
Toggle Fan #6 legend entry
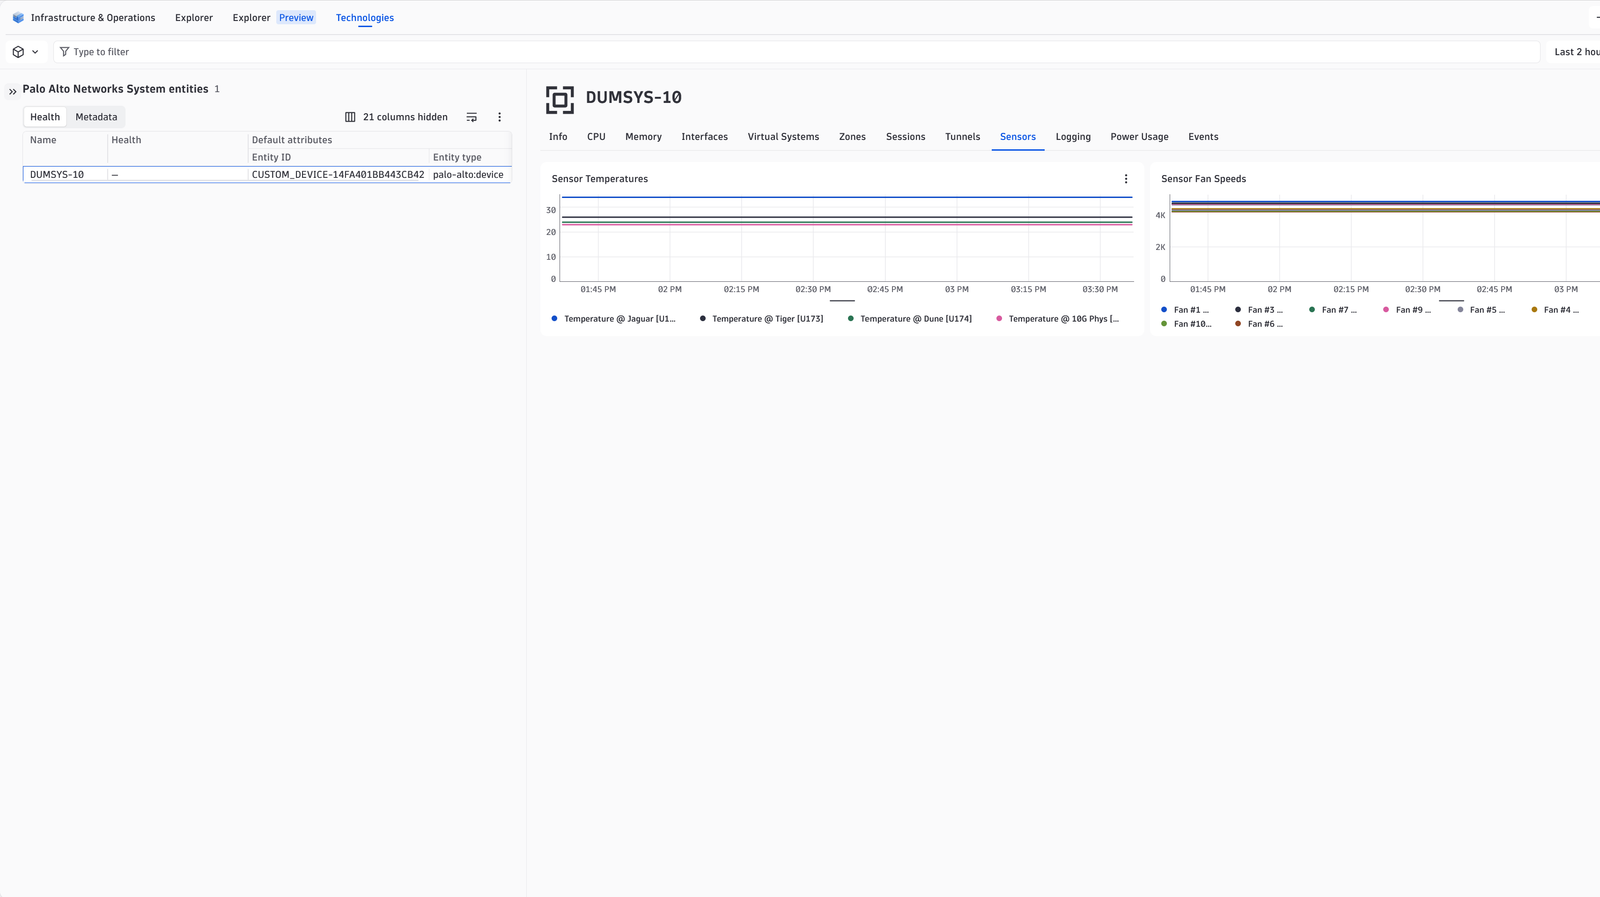[1259, 324]
